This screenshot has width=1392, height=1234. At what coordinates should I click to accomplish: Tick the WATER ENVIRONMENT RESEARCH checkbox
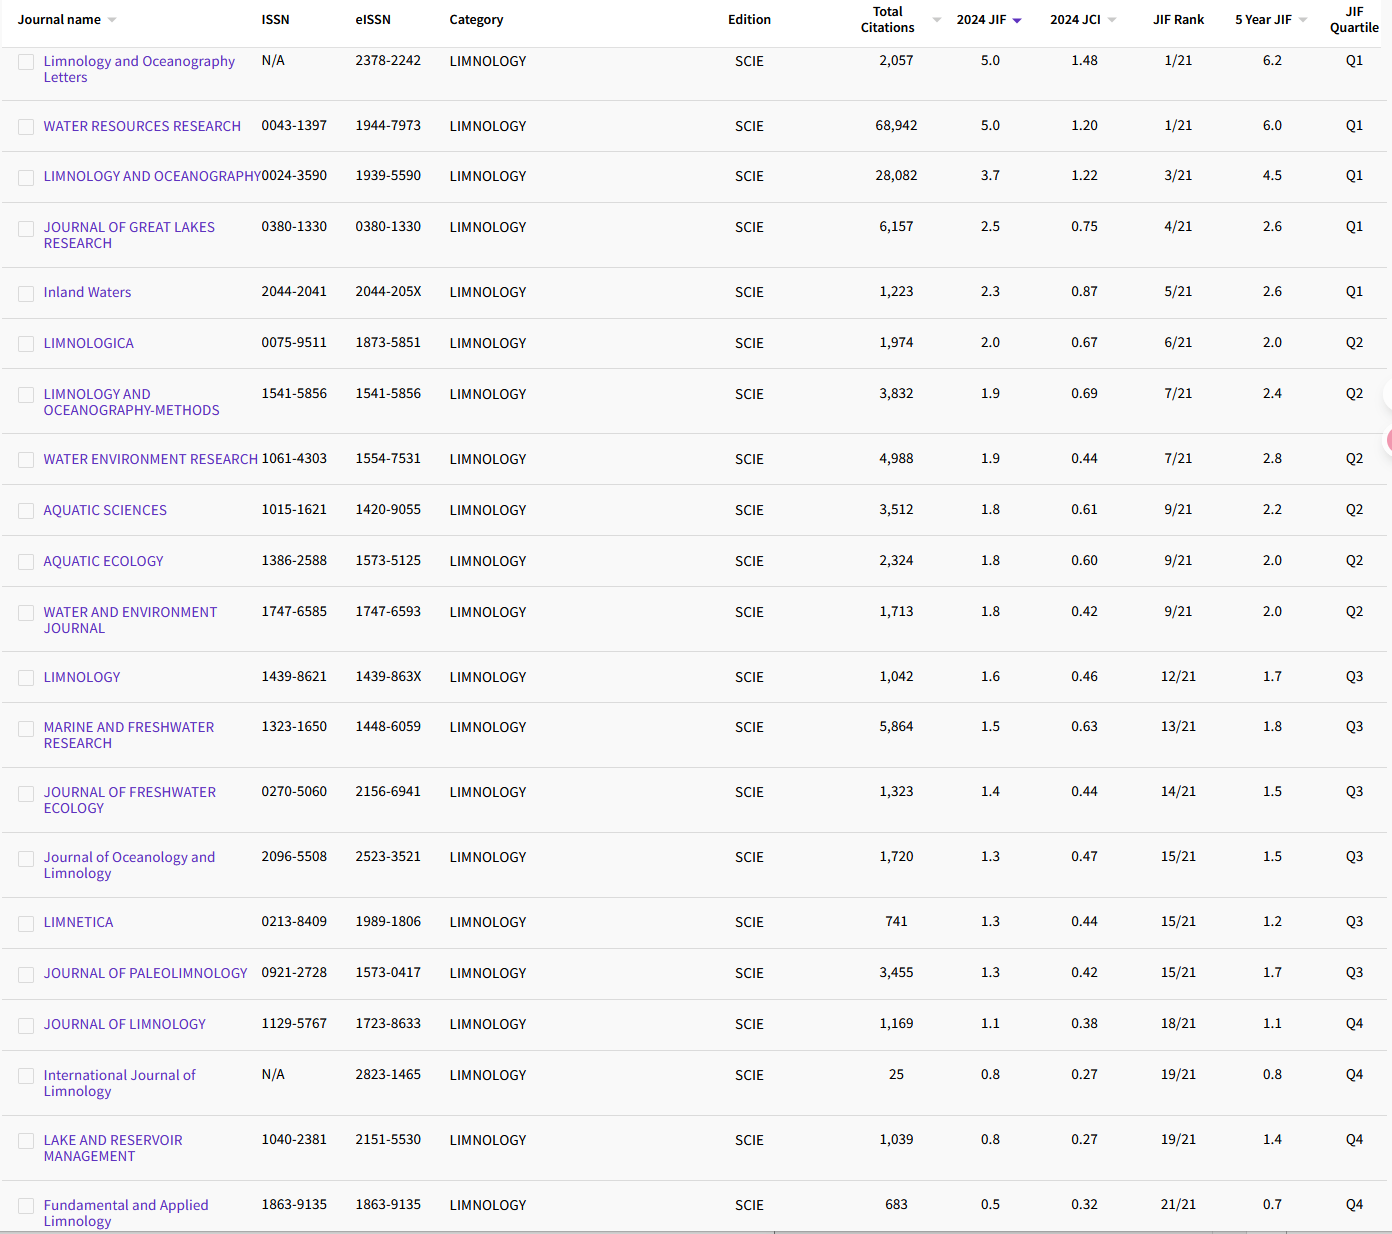pyautogui.click(x=26, y=460)
